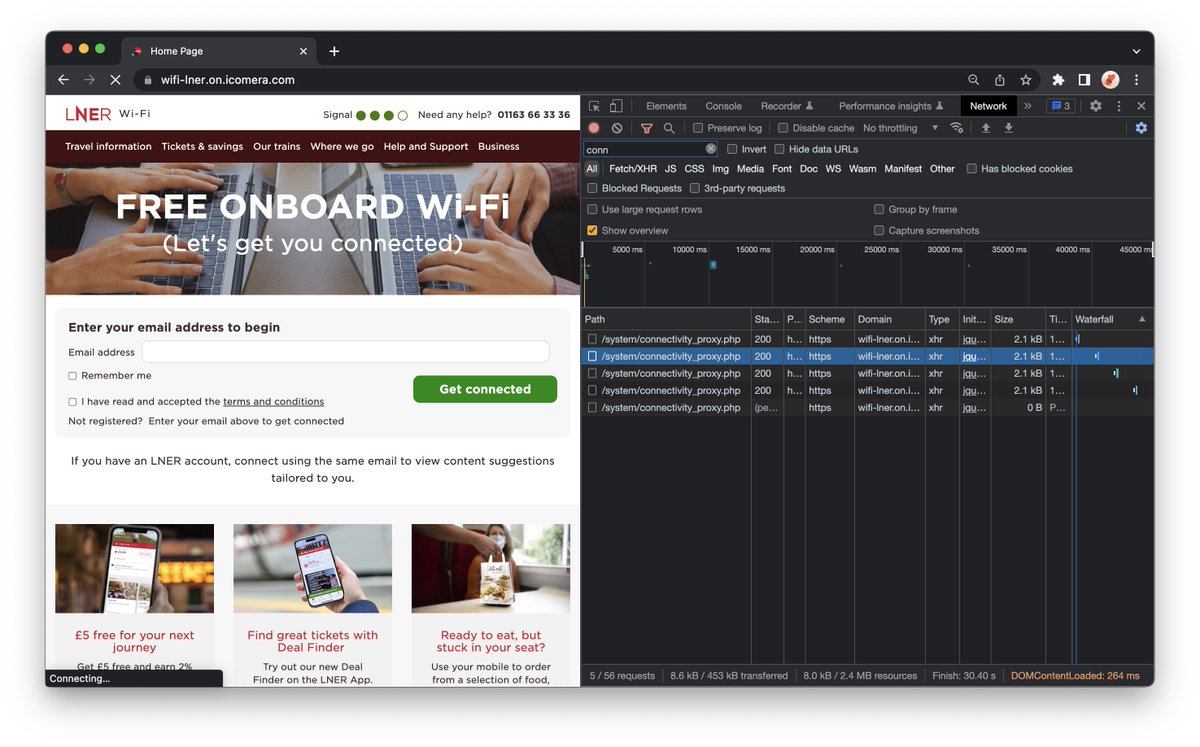Switch to the Elements tab

coord(666,106)
